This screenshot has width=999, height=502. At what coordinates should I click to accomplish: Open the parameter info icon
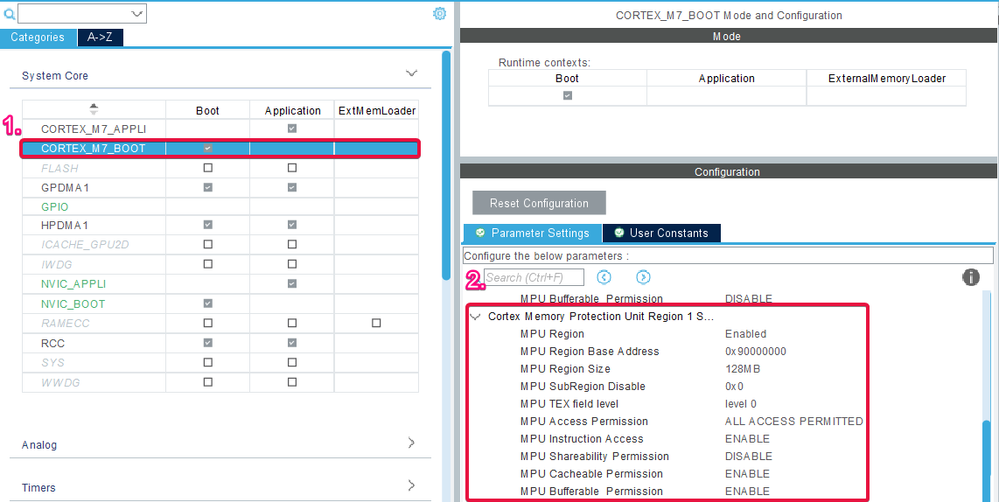pos(971,277)
